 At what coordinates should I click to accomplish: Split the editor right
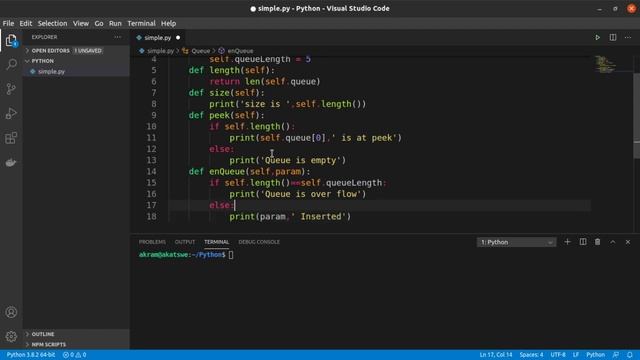[x=613, y=38]
